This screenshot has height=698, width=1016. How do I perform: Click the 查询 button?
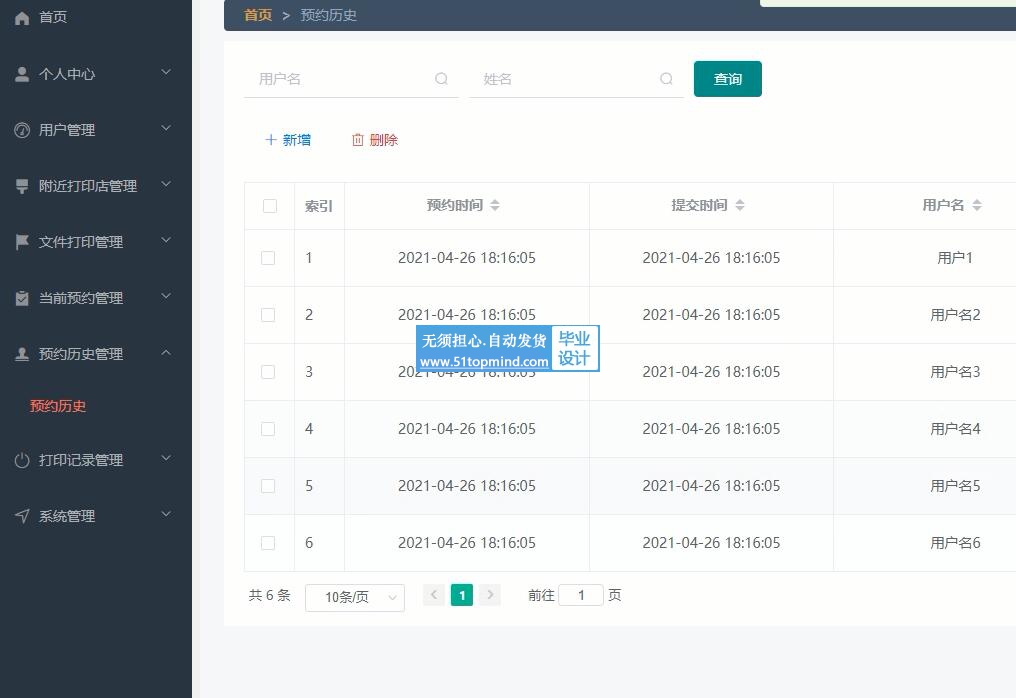pos(728,79)
